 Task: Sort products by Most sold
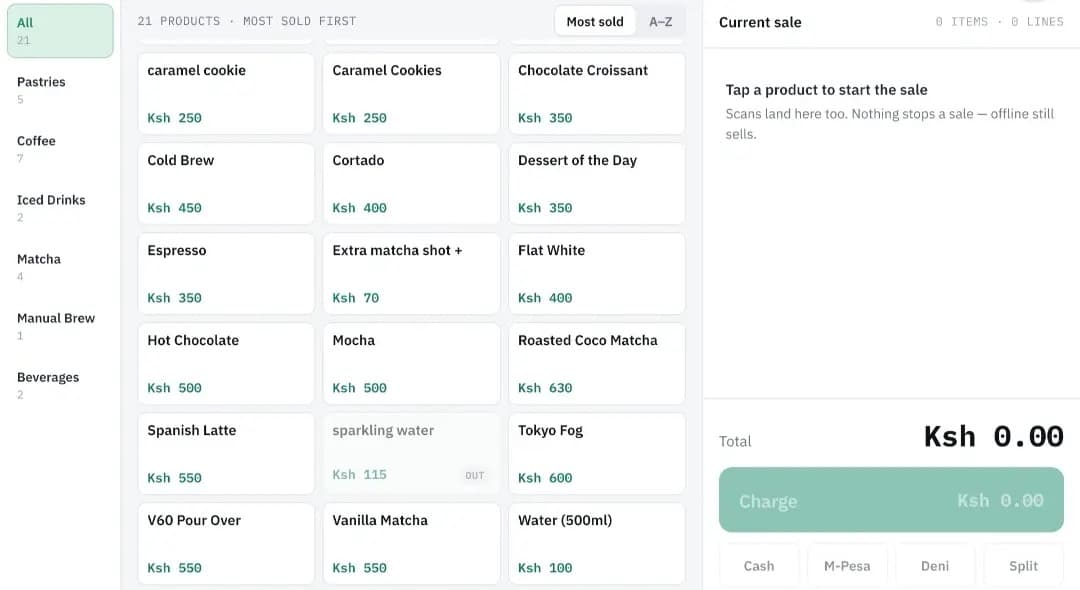tap(595, 22)
